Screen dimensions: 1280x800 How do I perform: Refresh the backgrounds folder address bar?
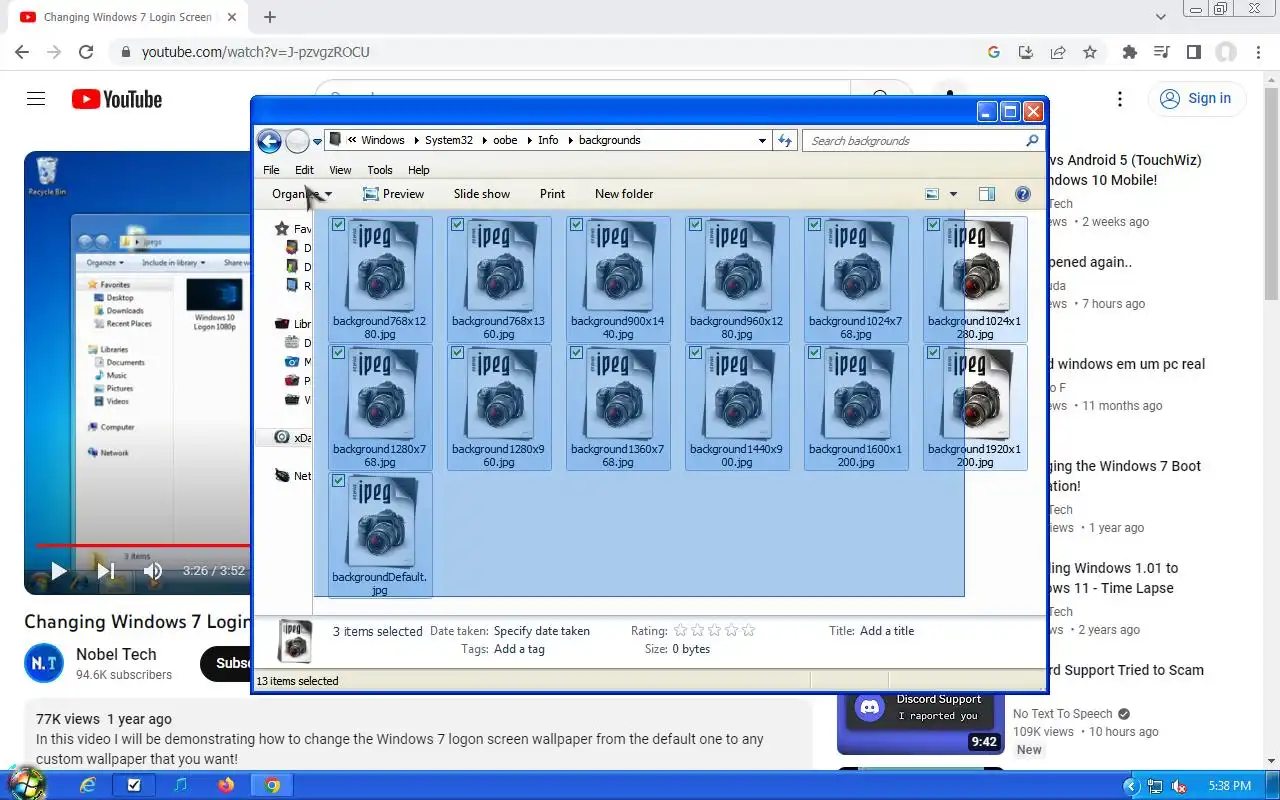click(785, 140)
